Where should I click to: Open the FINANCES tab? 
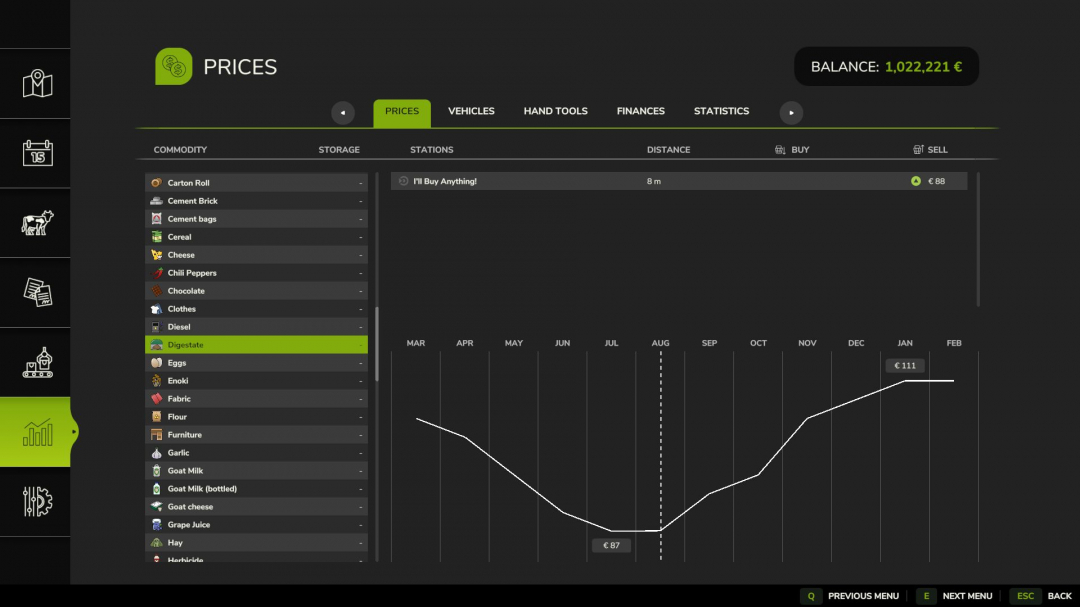point(641,112)
